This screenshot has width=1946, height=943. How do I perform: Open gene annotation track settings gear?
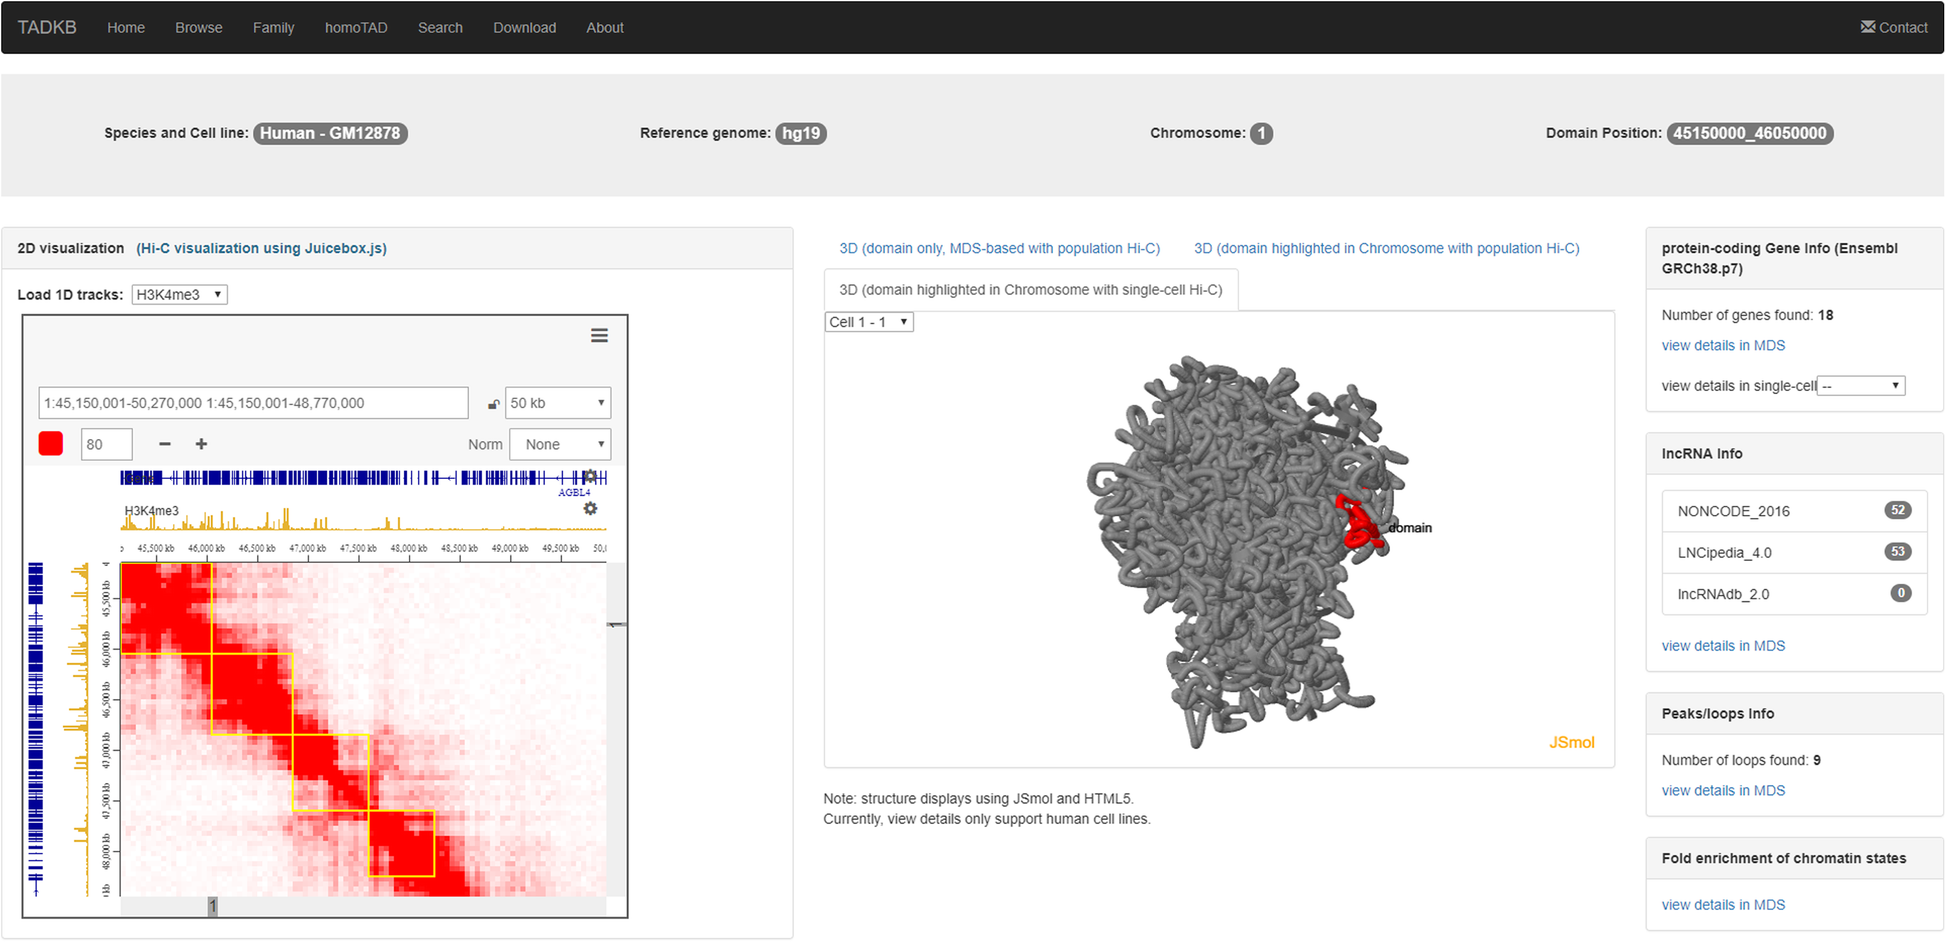[x=590, y=477]
